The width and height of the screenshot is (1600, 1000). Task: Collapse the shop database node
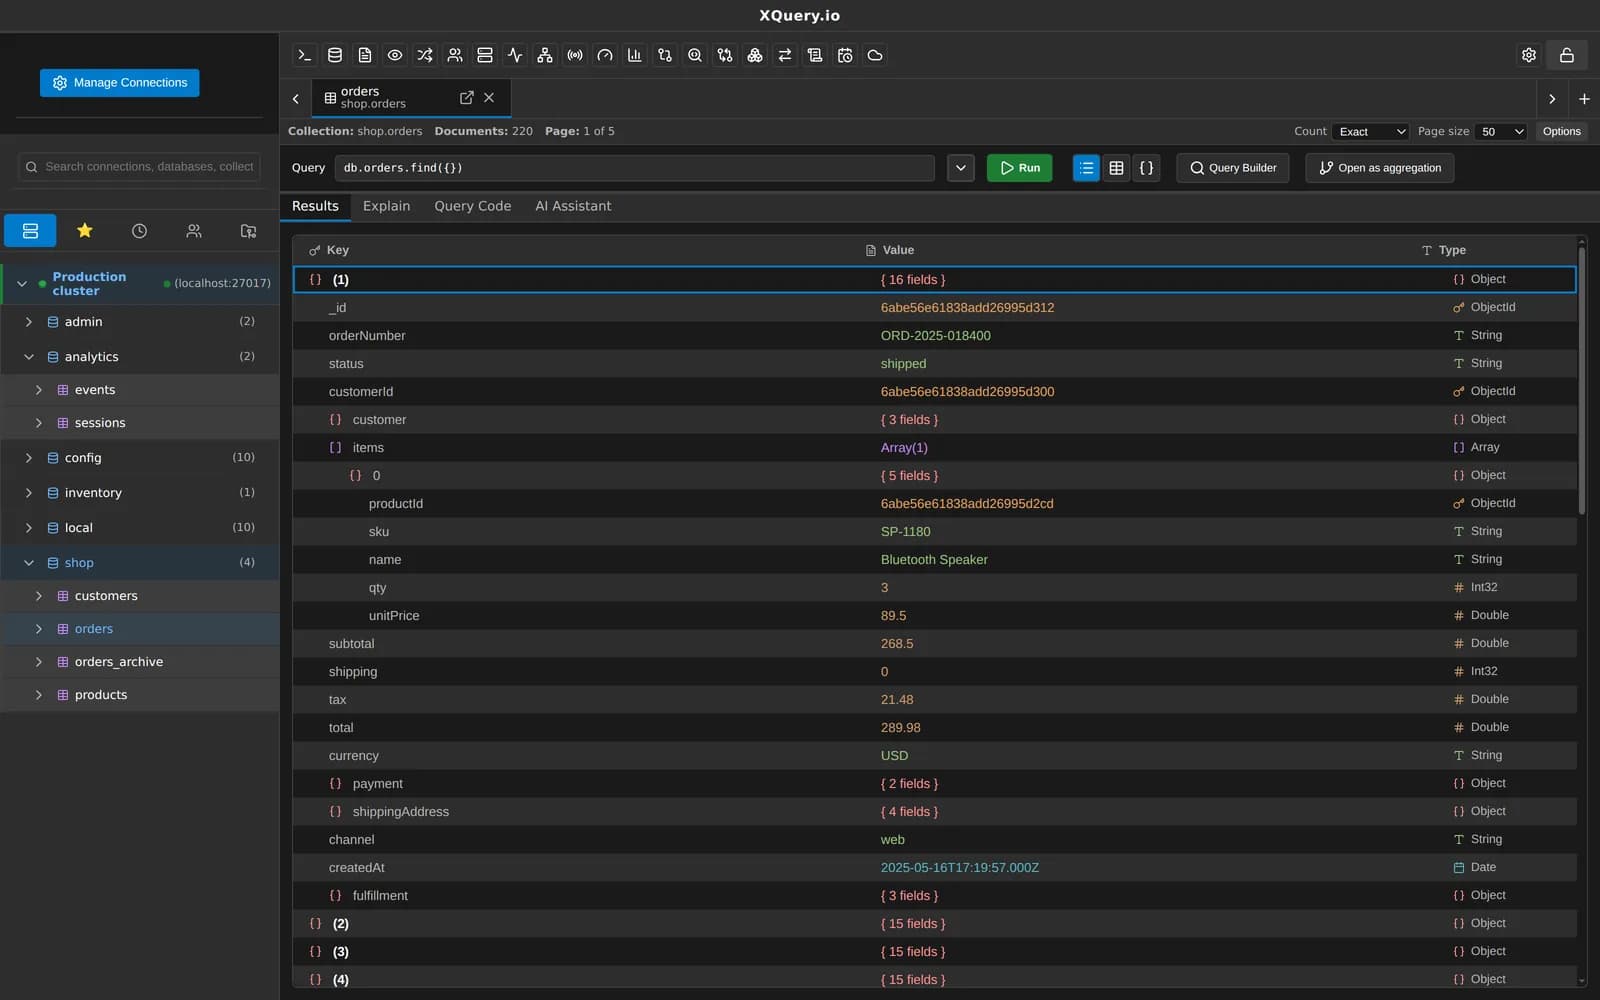29,563
